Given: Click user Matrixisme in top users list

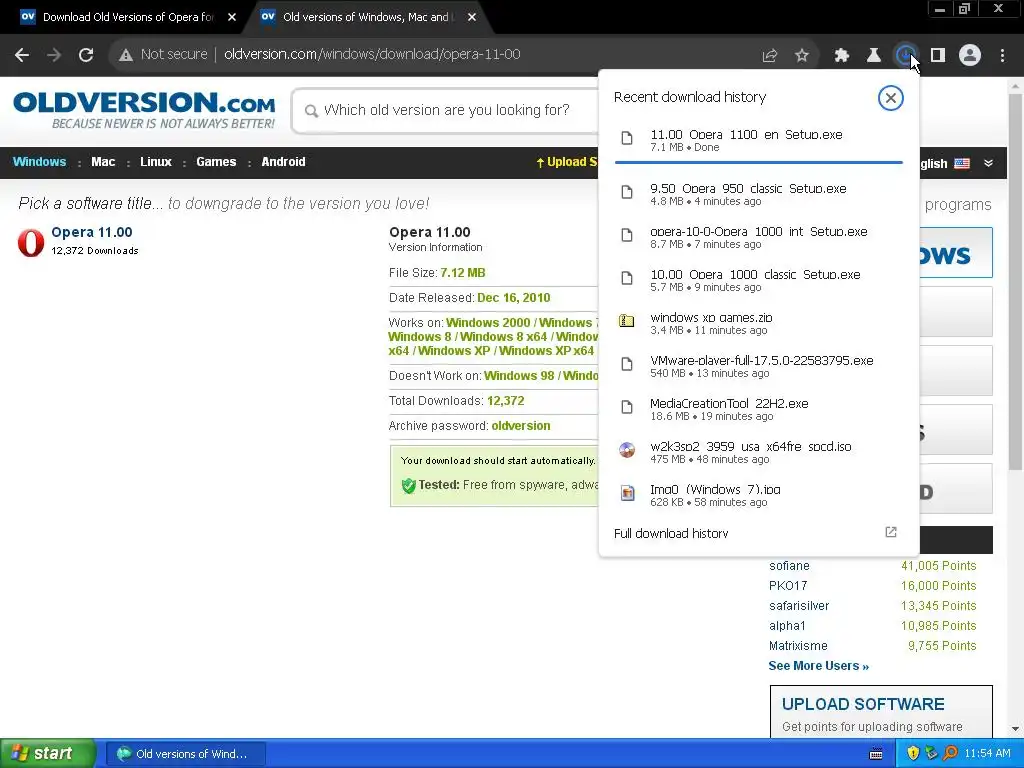Looking at the screenshot, I should (798, 646).
